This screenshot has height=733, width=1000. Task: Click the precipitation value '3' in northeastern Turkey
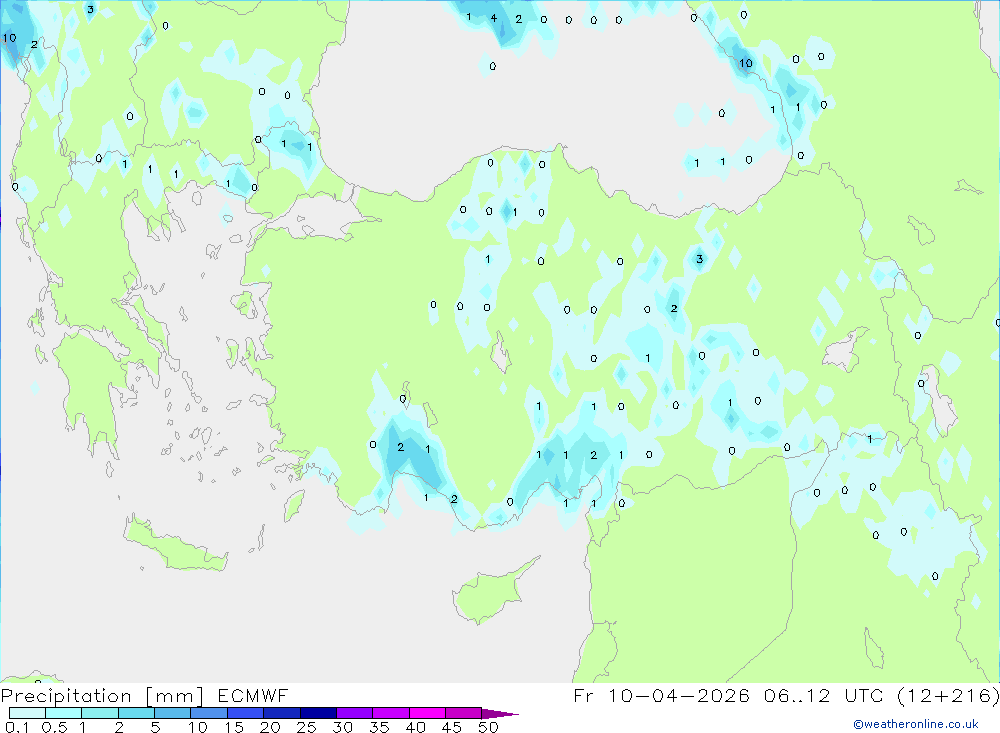(699, 259)
